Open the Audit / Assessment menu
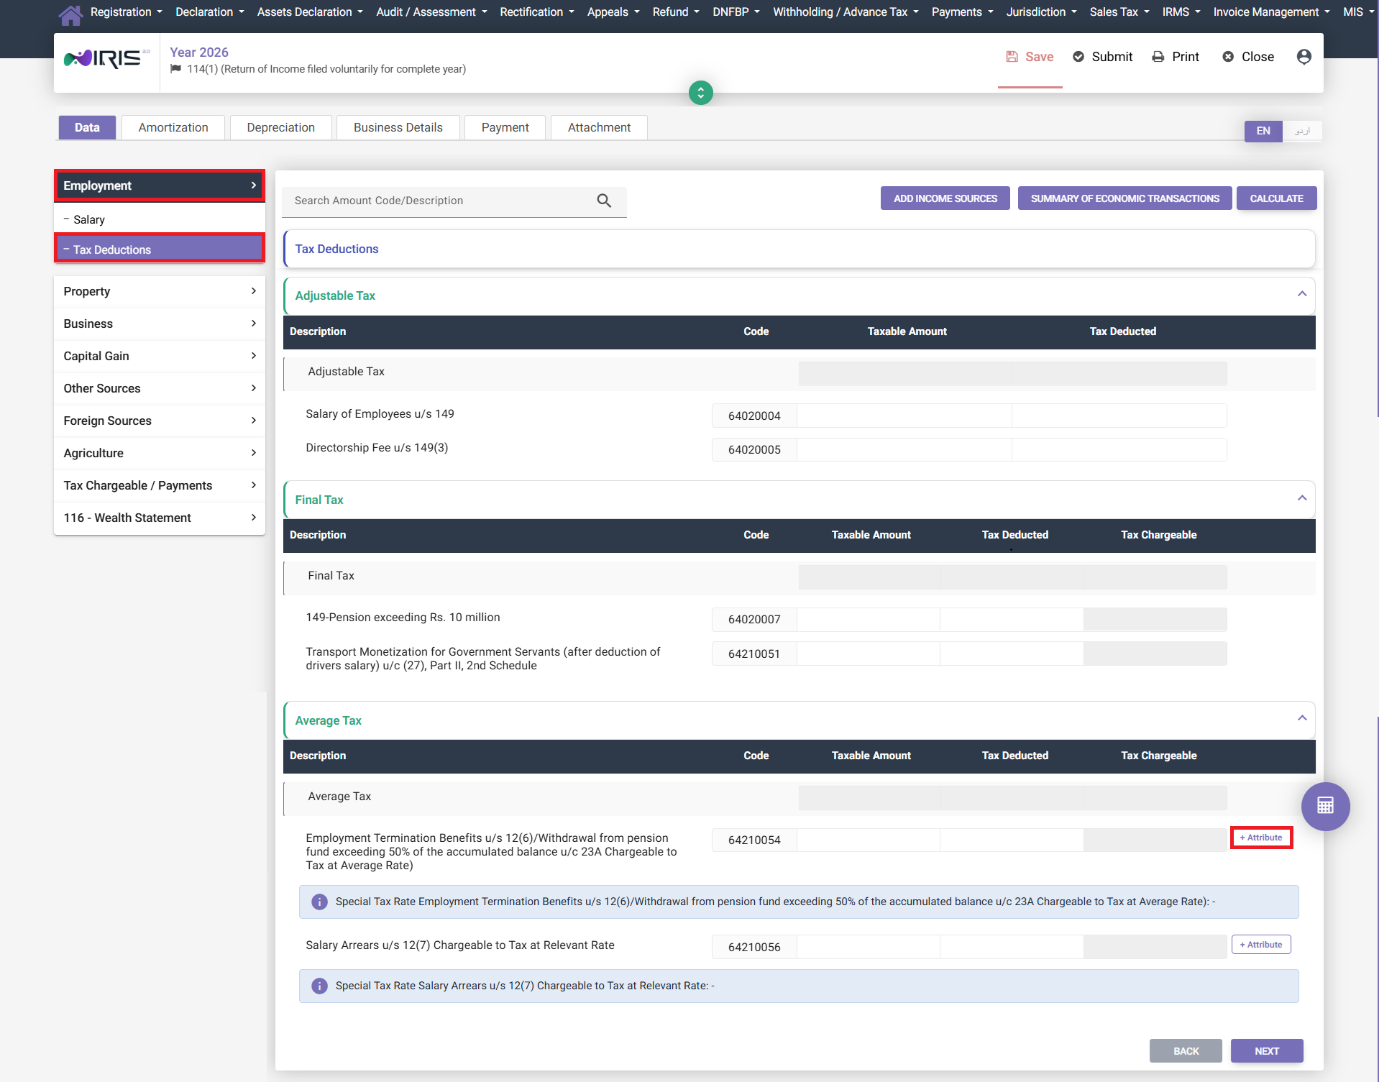Image resolution: width=1379 pixels, height=1082 pixels. click(x=432, y=12)
